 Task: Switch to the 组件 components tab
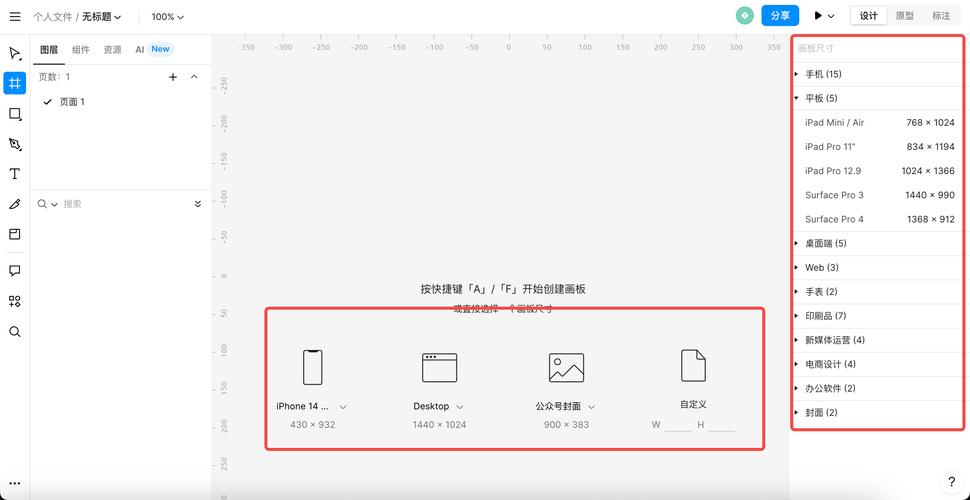coord(80,50)
